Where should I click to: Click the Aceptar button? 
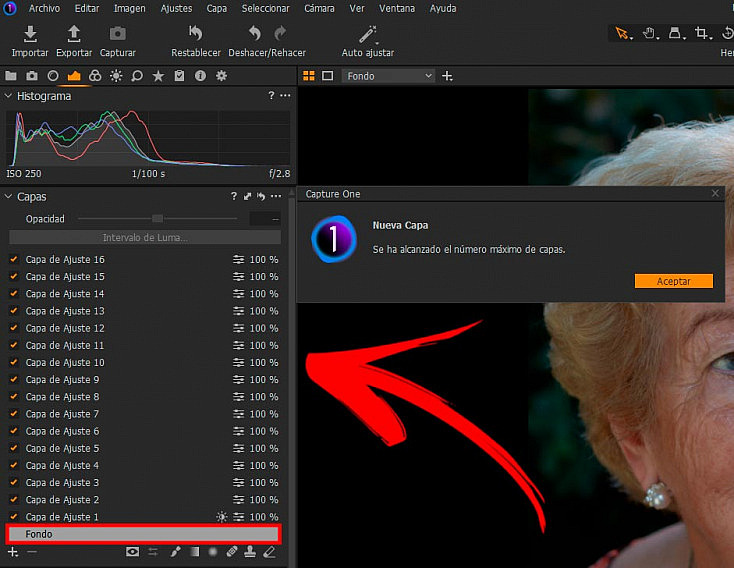[674, 281]
